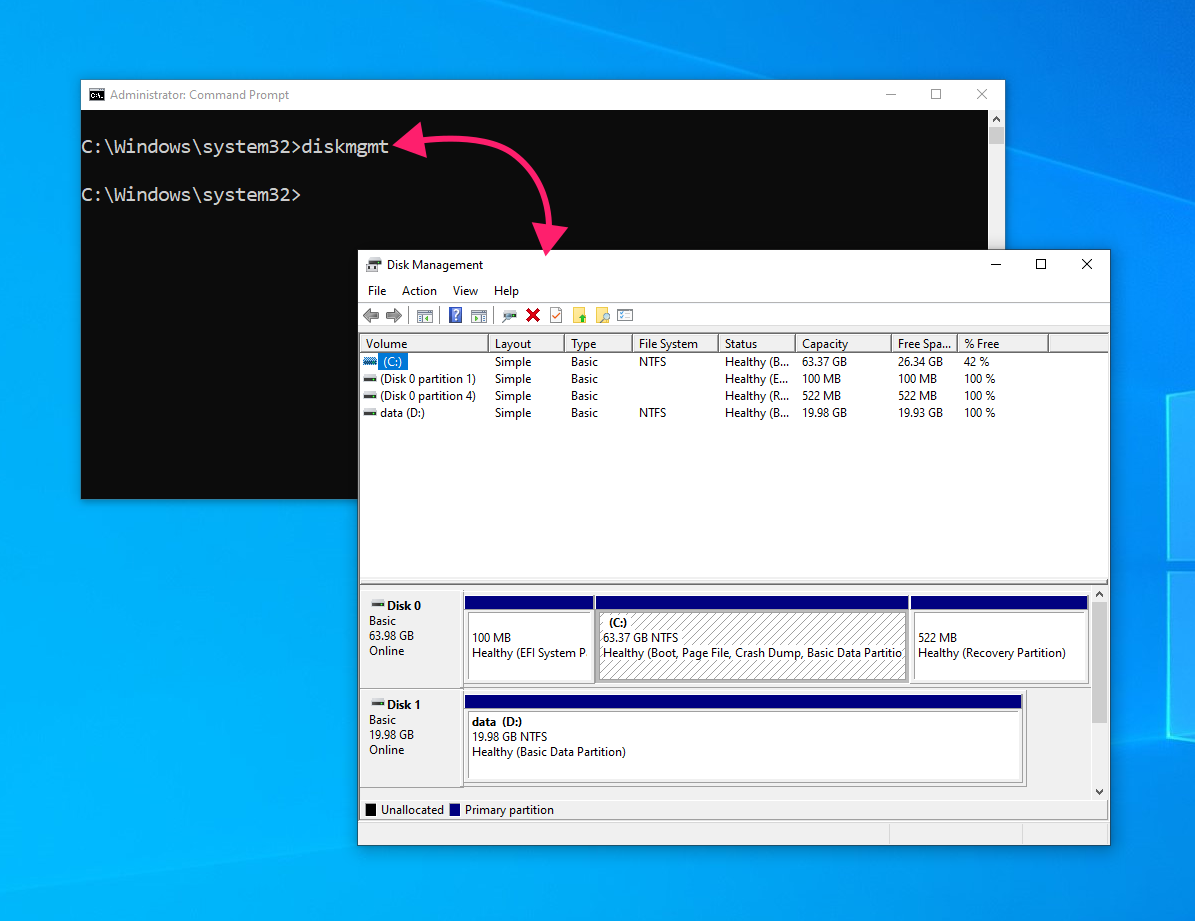
Task: Click the drive icon beside data (D:) row
Action: (x=370, y=412)
